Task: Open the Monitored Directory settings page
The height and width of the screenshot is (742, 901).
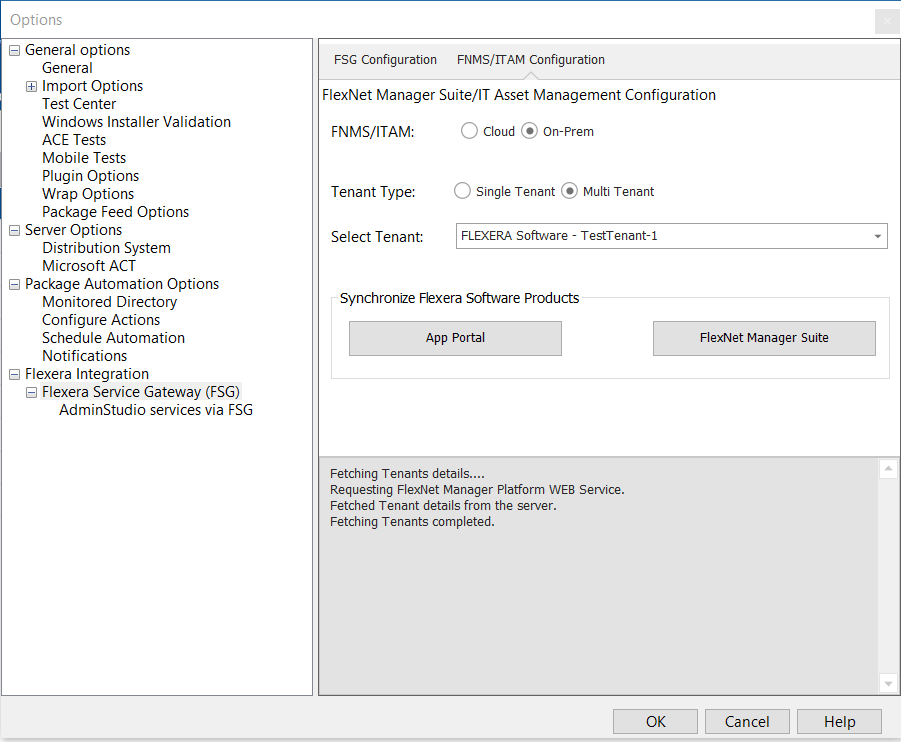Action: (109, 301)
